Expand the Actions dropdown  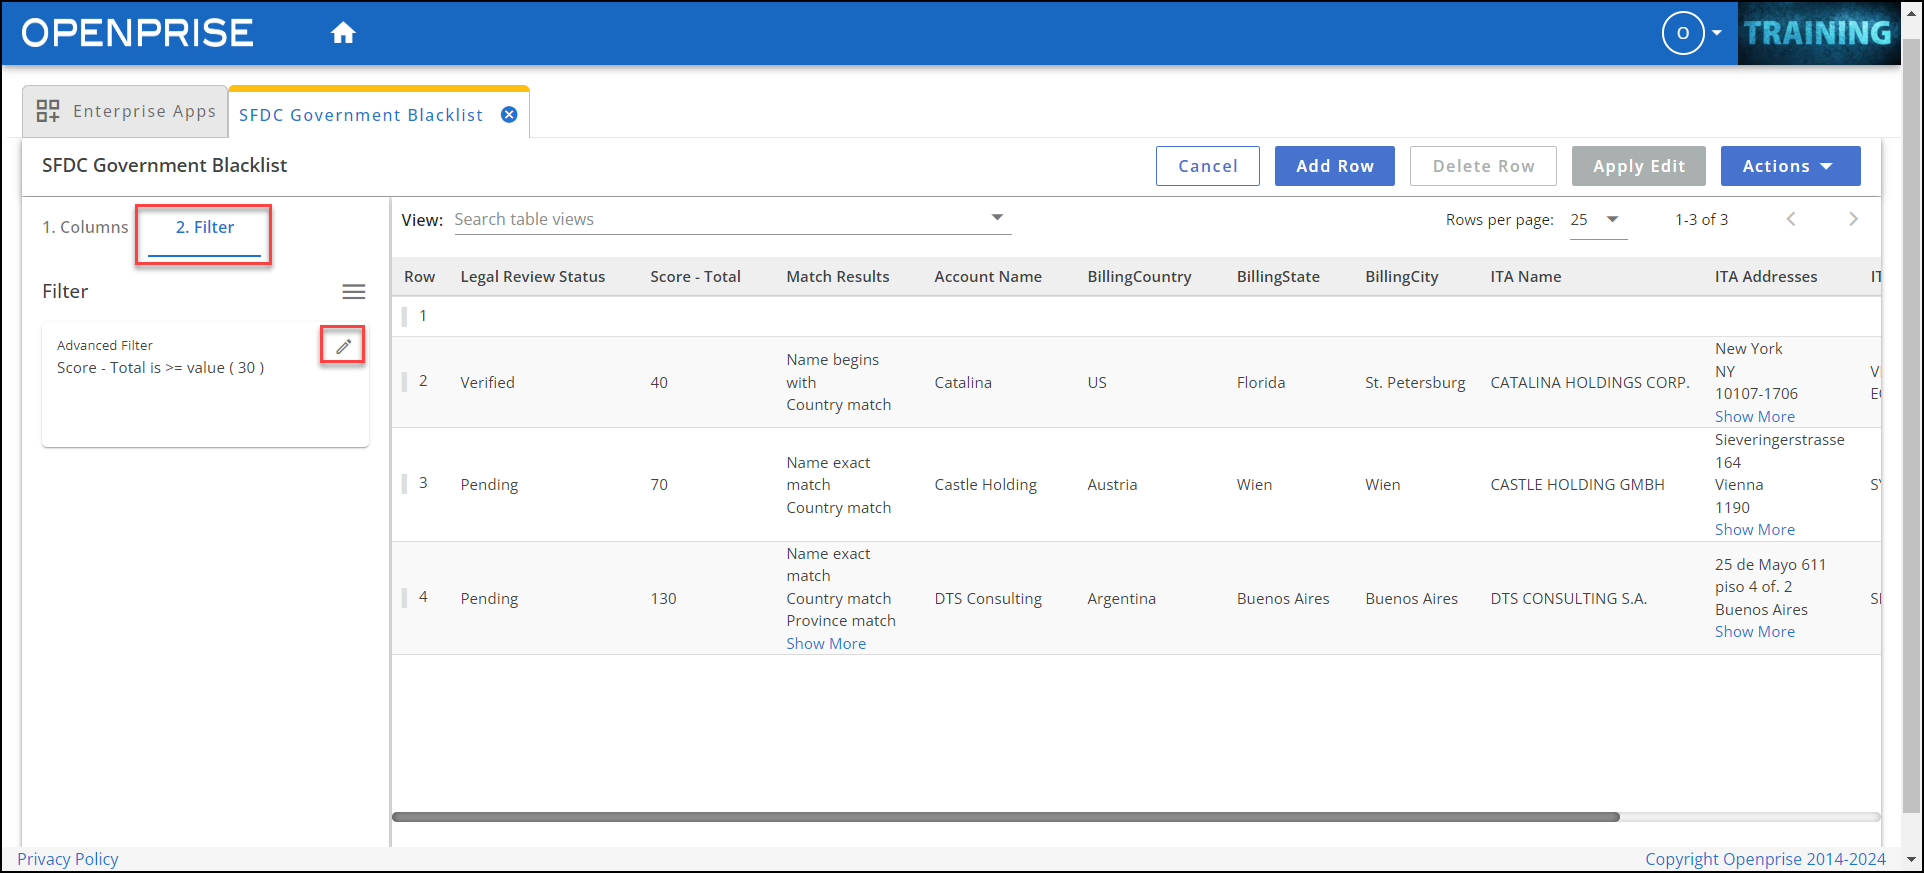click(1789, 166)
